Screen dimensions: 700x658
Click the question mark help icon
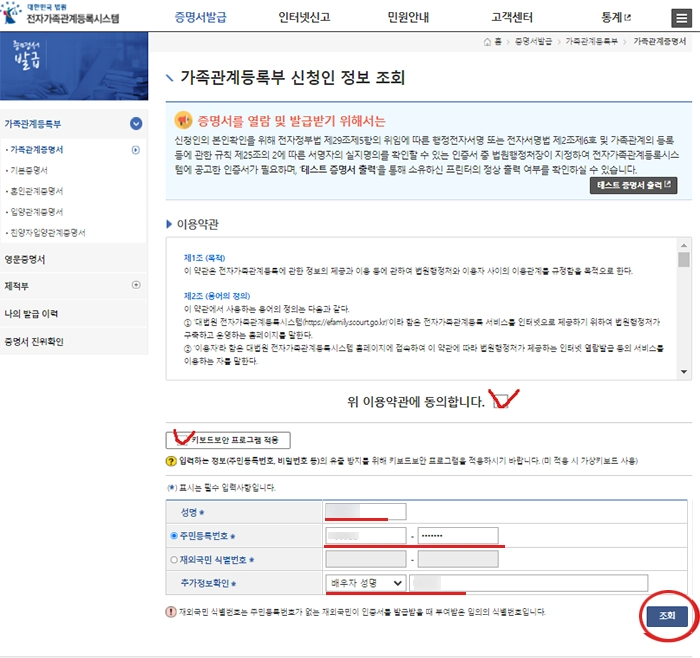coord(171,461)
